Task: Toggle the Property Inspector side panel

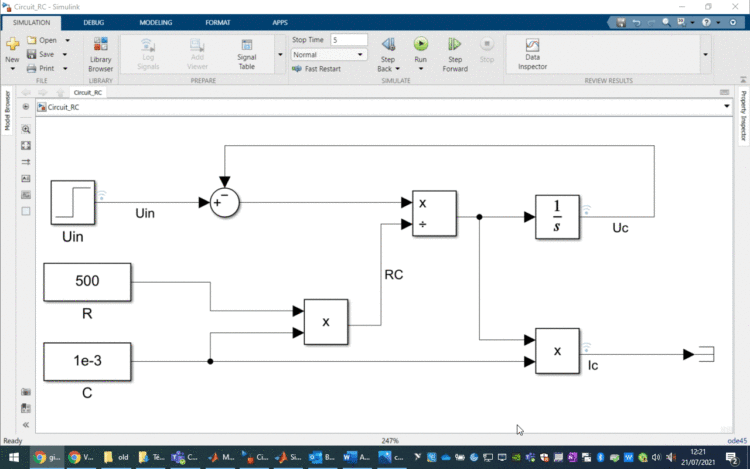Action: [x=743, y=115]
